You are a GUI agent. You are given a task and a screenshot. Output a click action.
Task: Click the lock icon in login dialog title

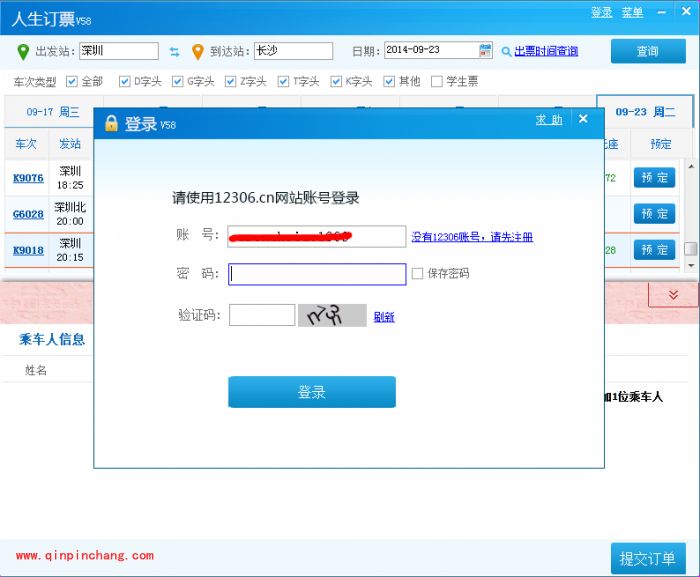click(x=111, y=123)
